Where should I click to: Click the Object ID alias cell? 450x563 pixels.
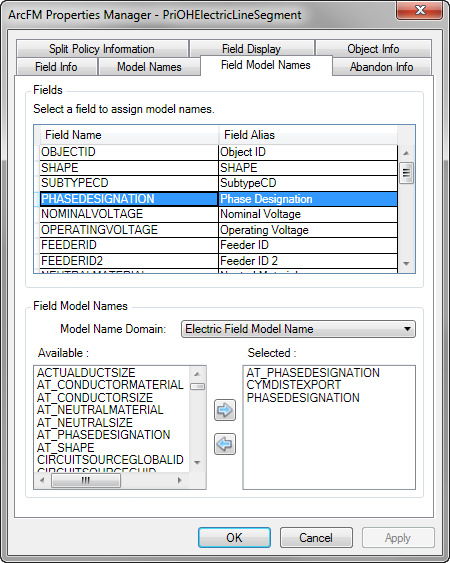(x=308, y=152)
